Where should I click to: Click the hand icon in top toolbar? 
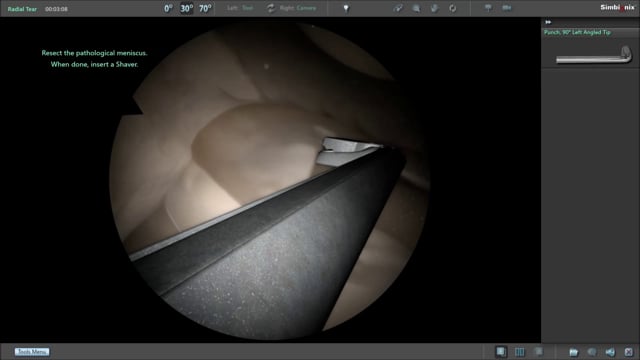pyautogui.click(x=434, y=8)
